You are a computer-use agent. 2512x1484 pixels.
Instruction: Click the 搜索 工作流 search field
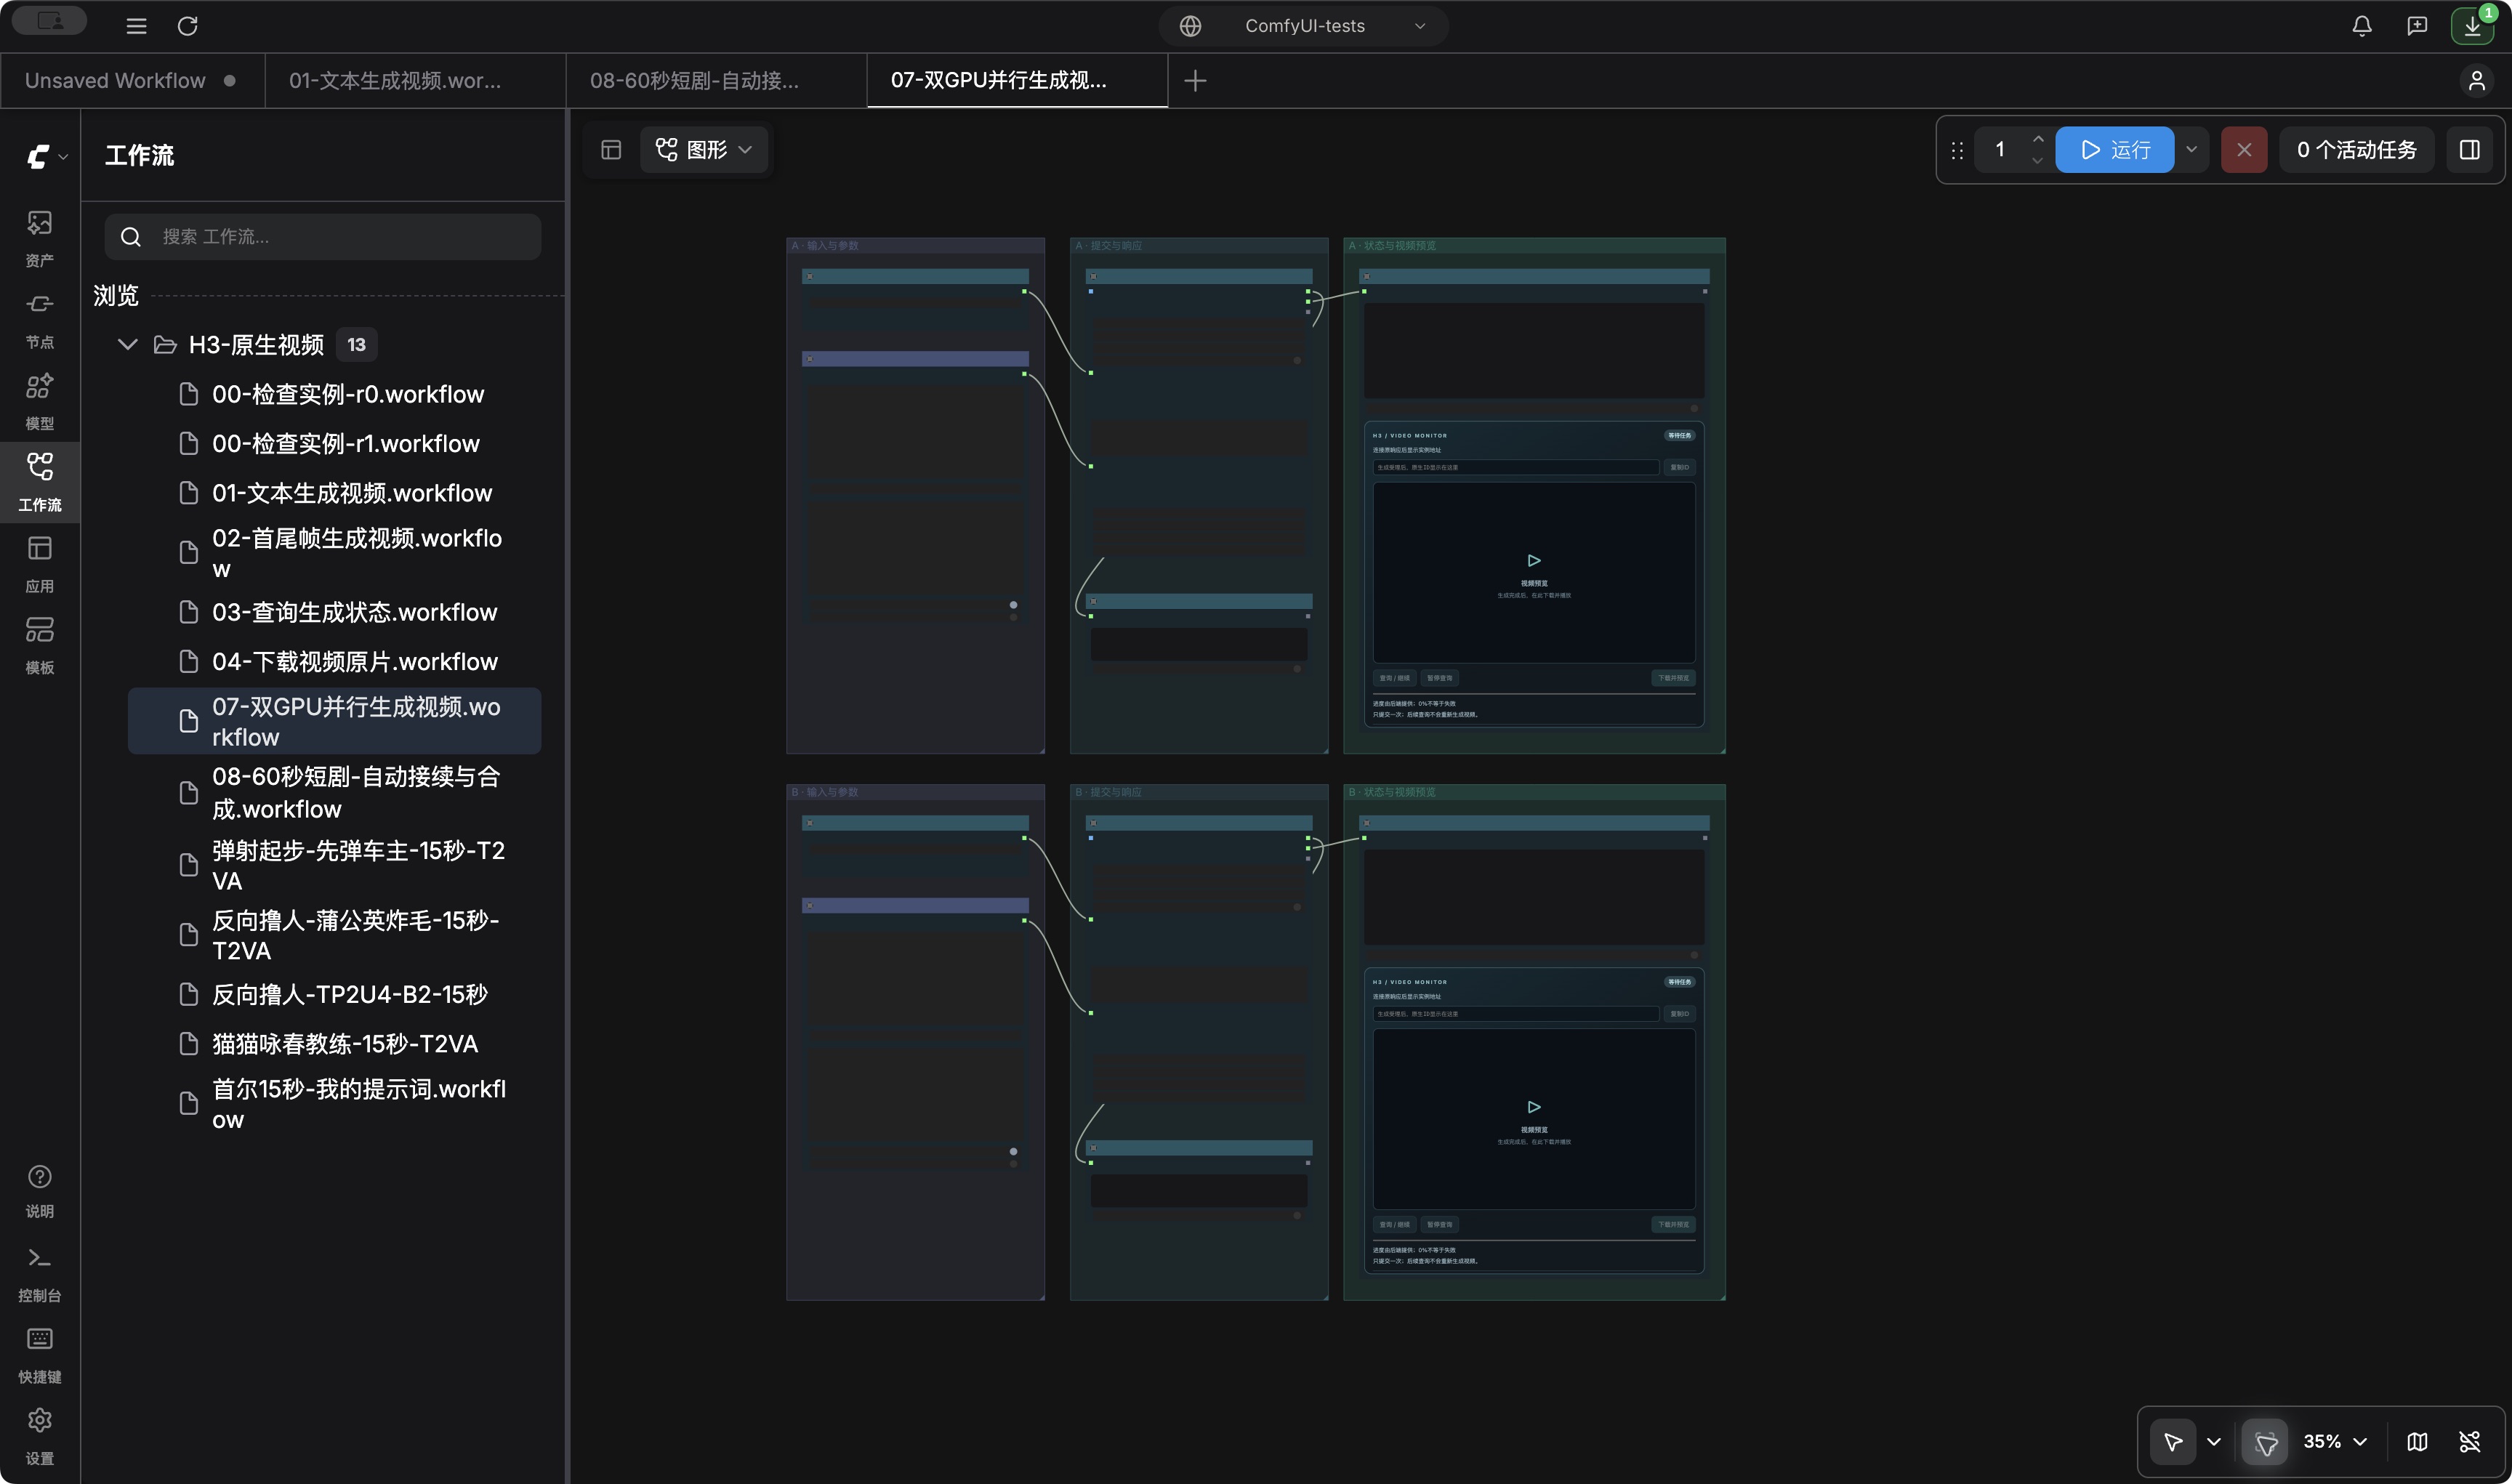click(x=323, y=237)
